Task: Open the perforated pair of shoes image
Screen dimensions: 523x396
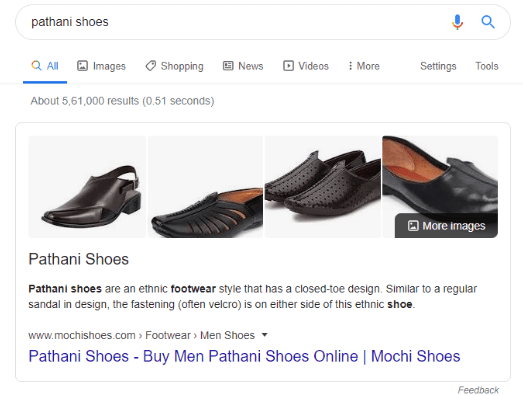Action: (x=323, y=187)
